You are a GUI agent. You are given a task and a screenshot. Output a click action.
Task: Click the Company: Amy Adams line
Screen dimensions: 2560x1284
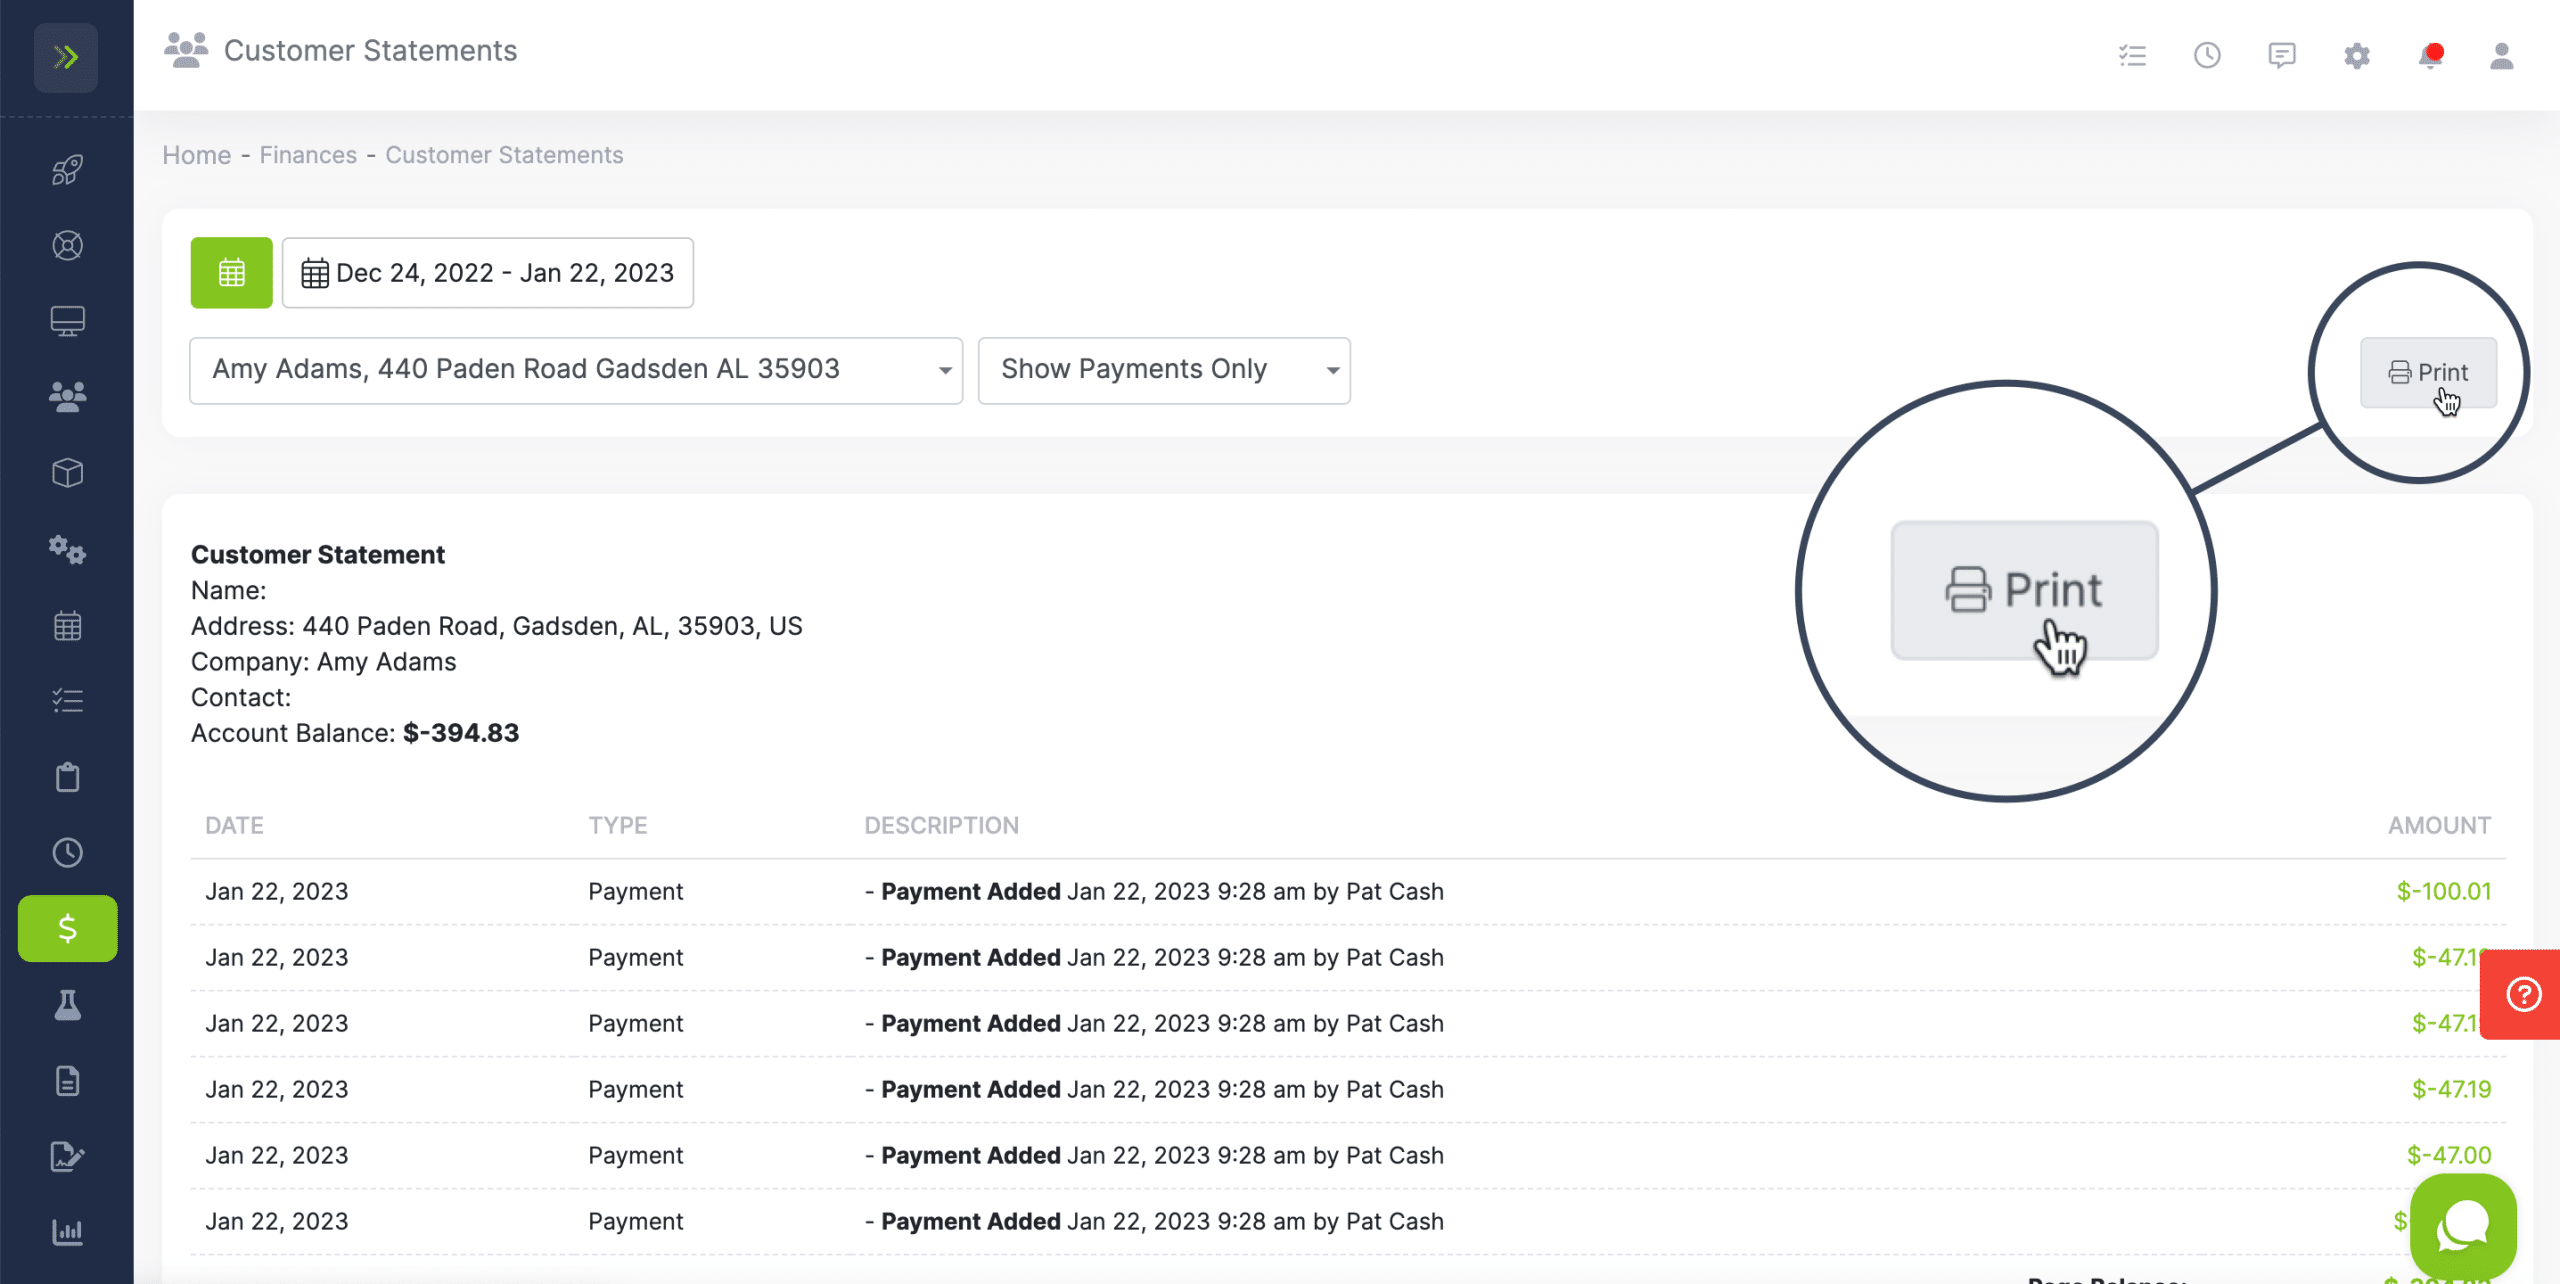(323, 662)
